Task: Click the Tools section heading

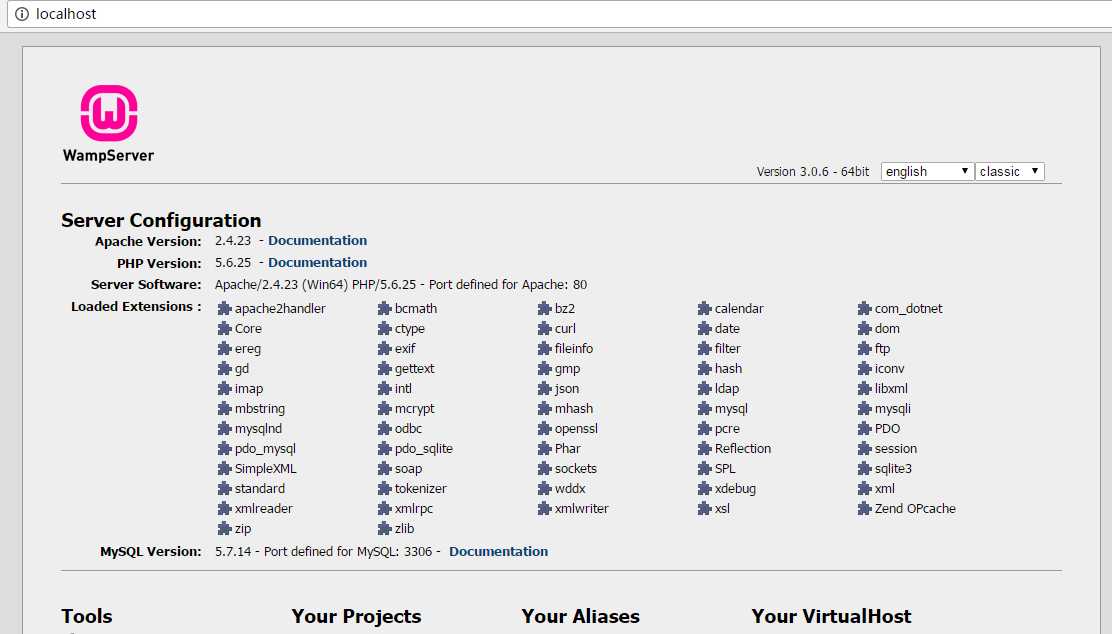Action: tap(87, 616)
